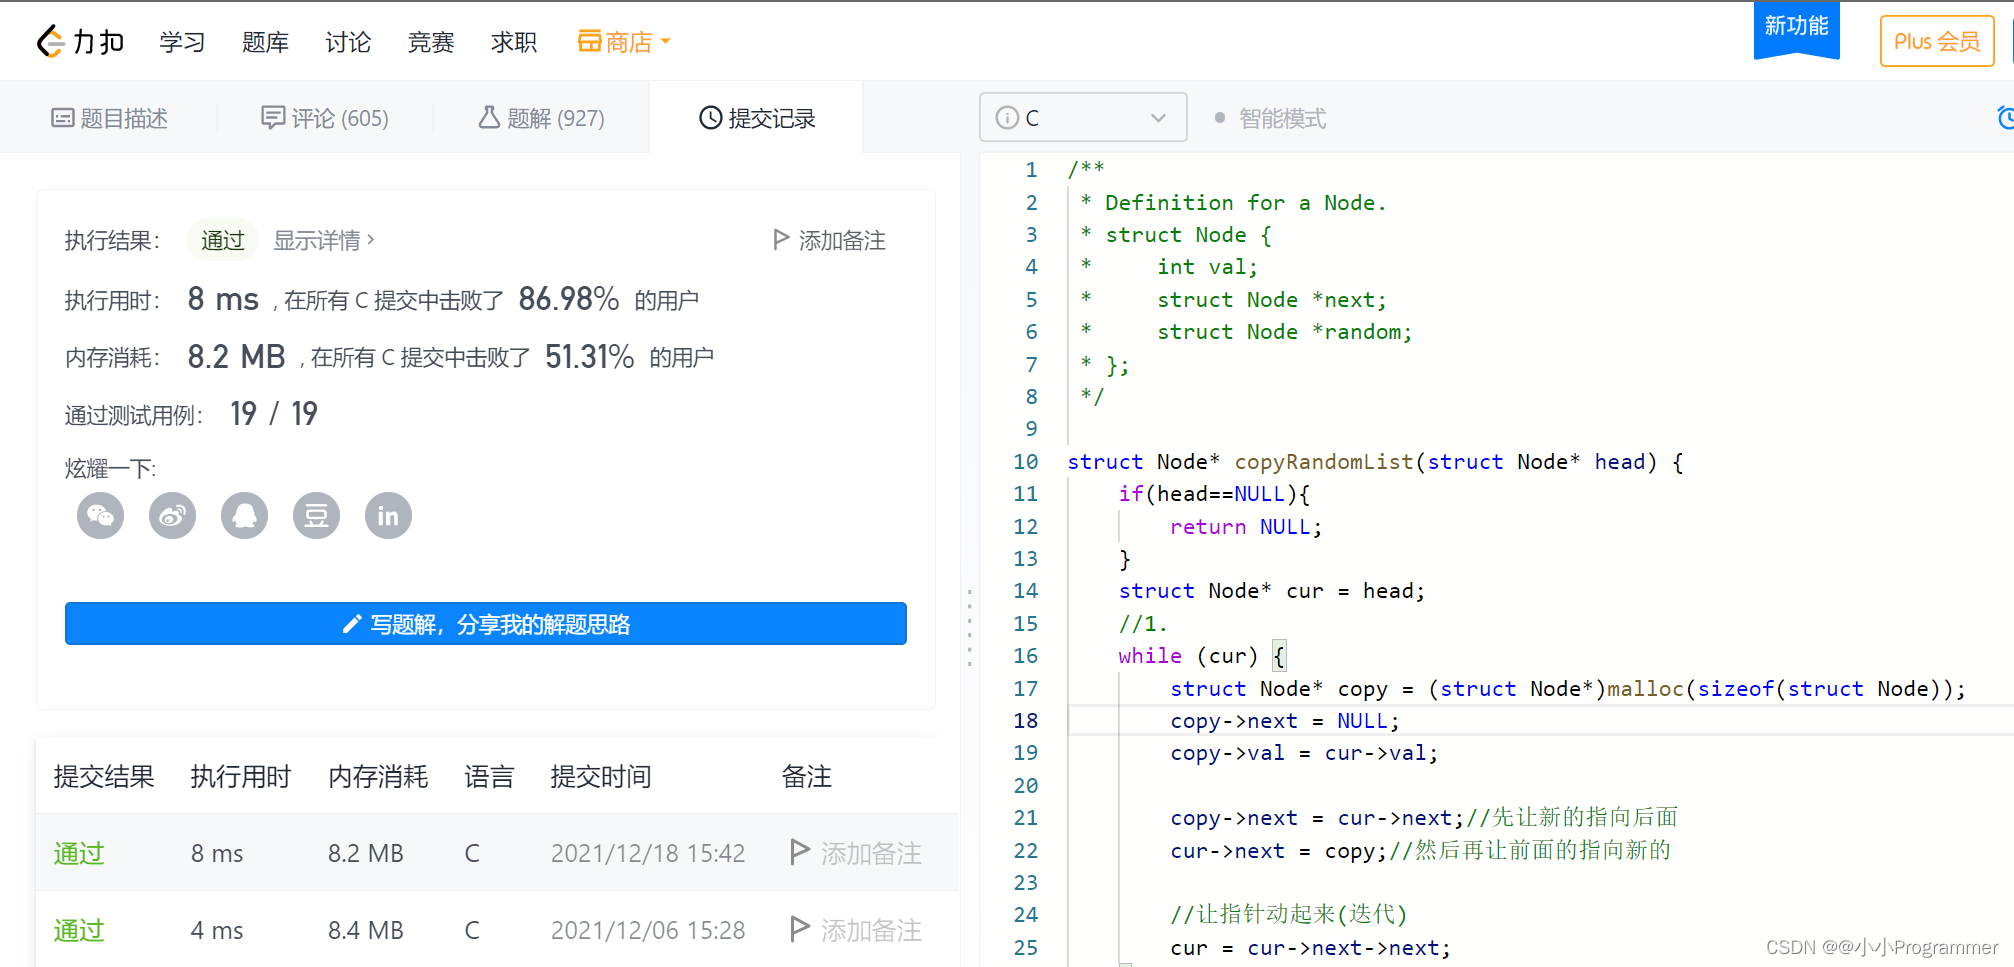The width and height of the screenshot is (2014, 967).
Task: Open the 评论 (605) tab
Action: [325, 118]
